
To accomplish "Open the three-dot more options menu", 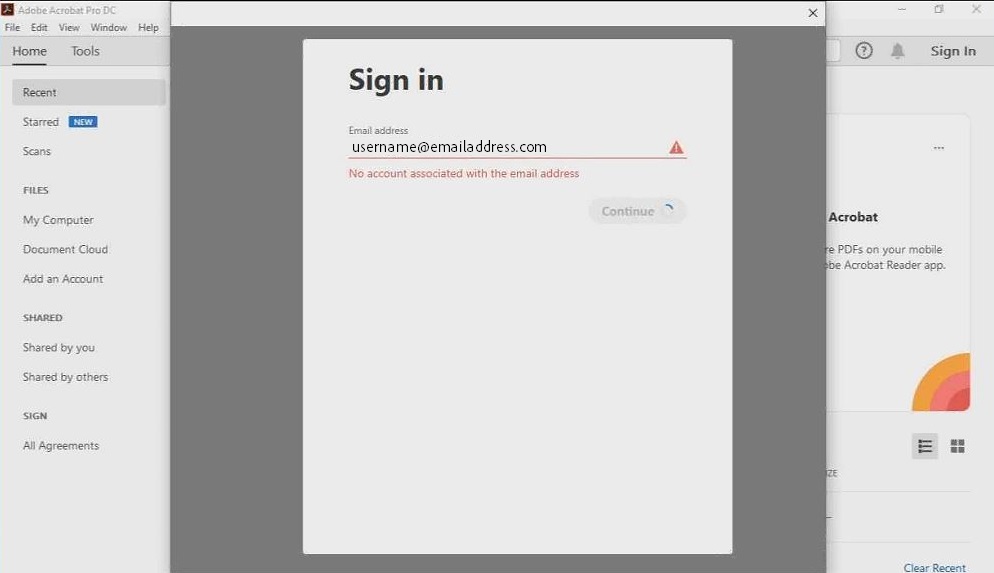I will 938,148.
